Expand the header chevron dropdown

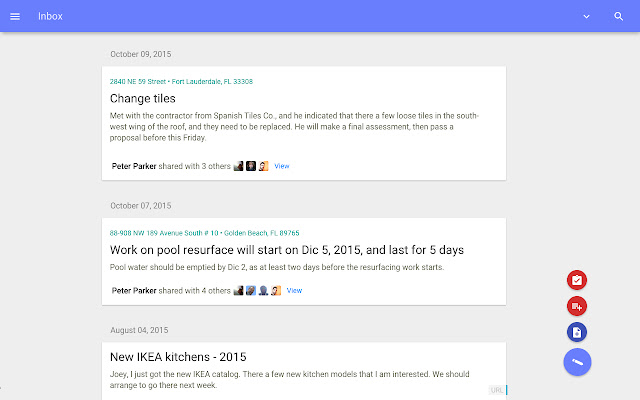[587, 16]
